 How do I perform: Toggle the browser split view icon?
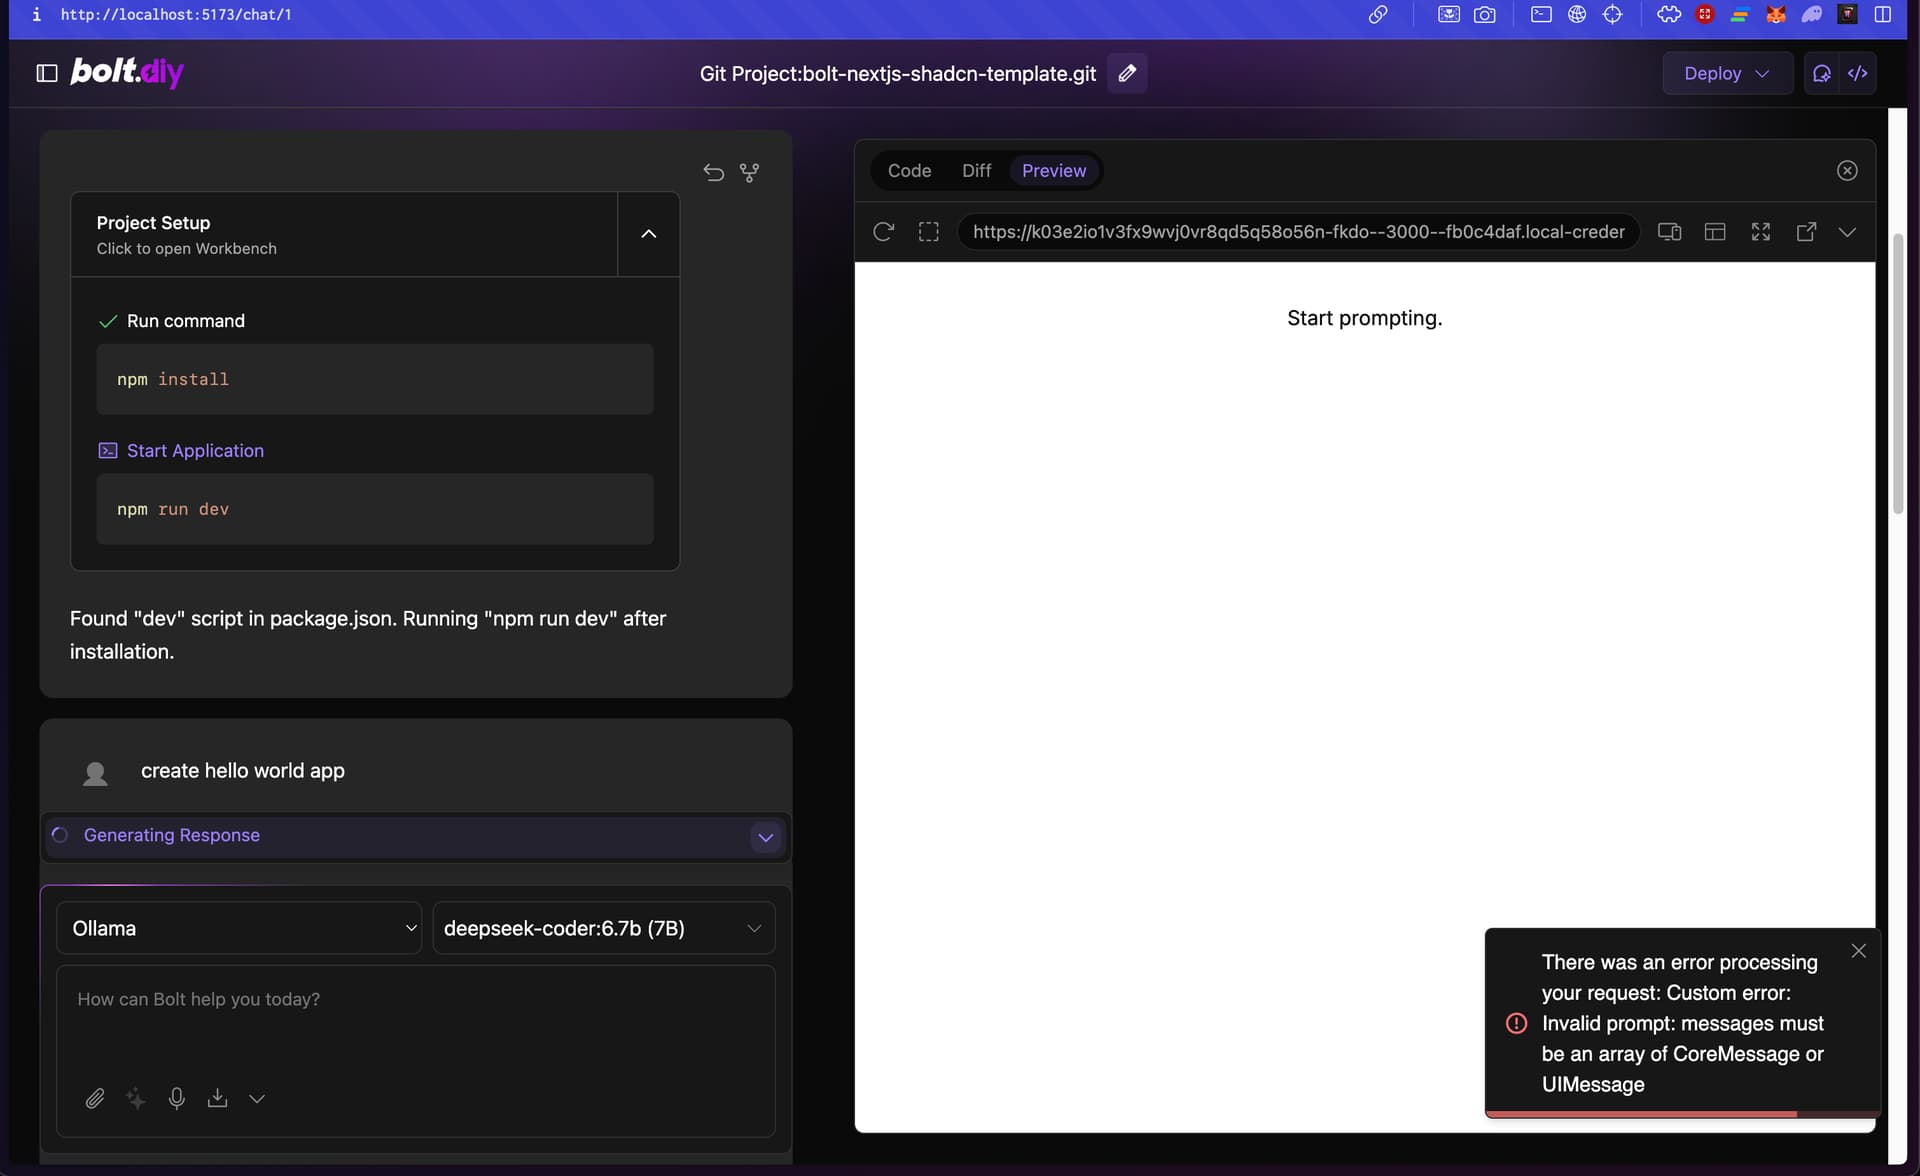click(1883, 14)
